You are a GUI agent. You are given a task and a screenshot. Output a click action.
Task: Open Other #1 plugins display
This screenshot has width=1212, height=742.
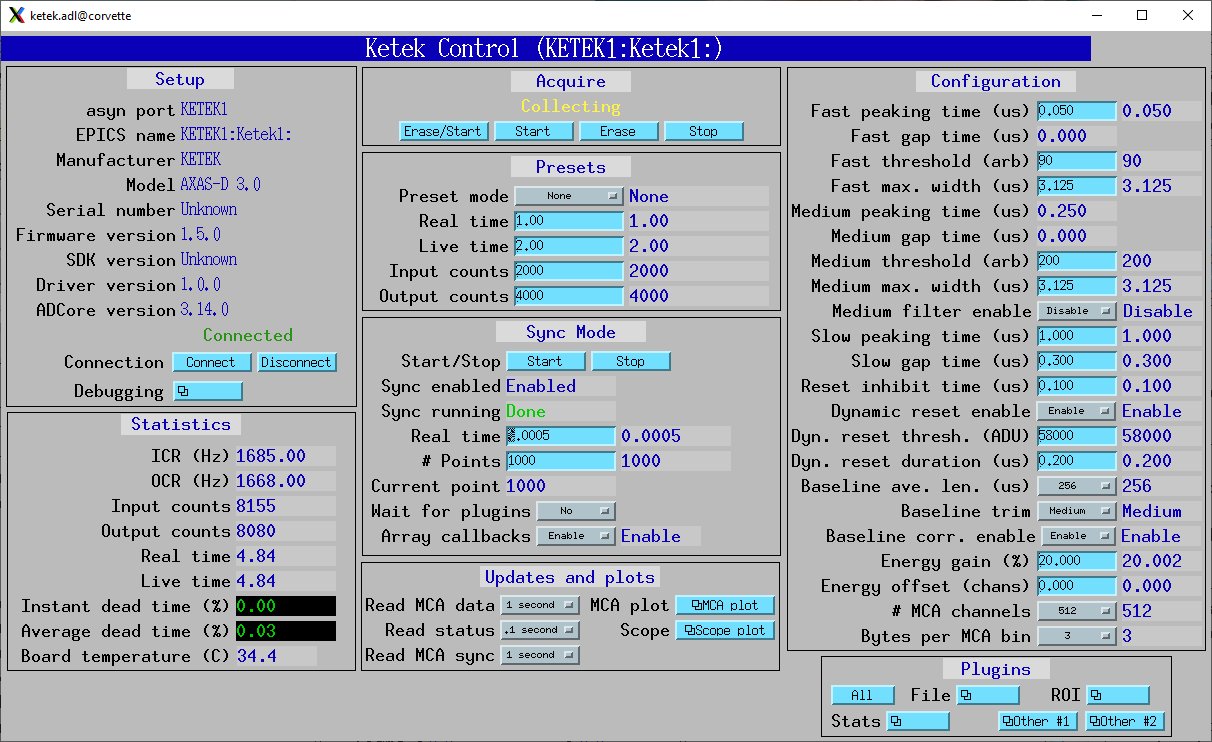tap(1038, 721)
